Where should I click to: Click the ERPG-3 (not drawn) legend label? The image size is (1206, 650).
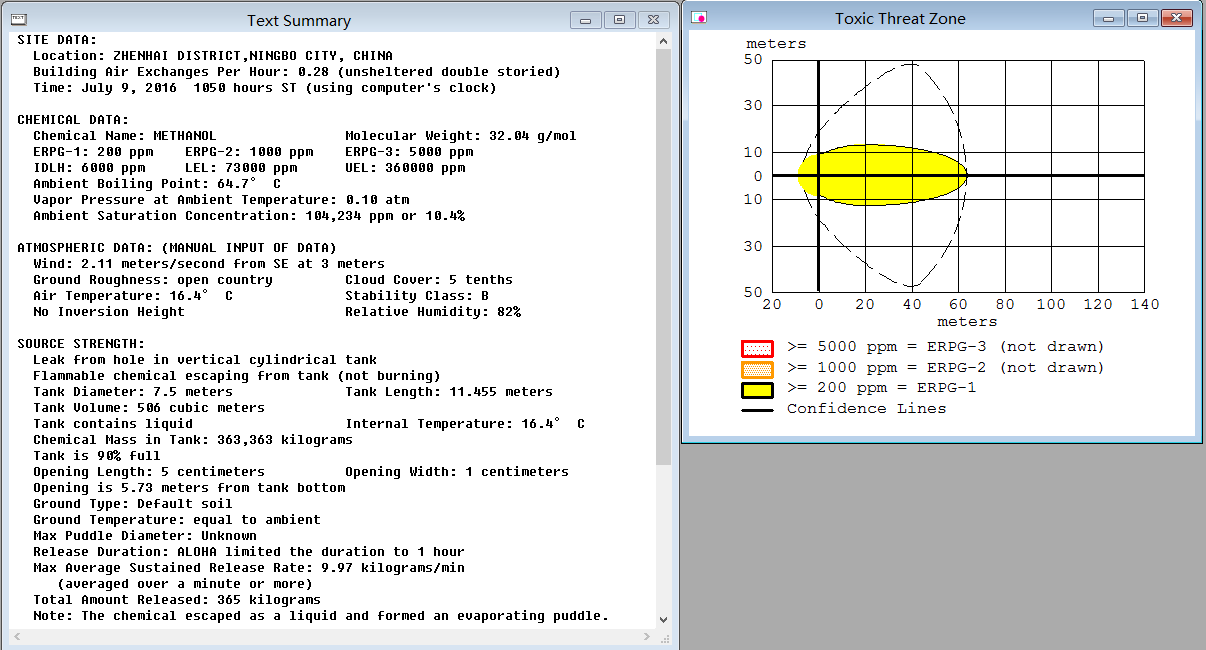coord(946,347)
